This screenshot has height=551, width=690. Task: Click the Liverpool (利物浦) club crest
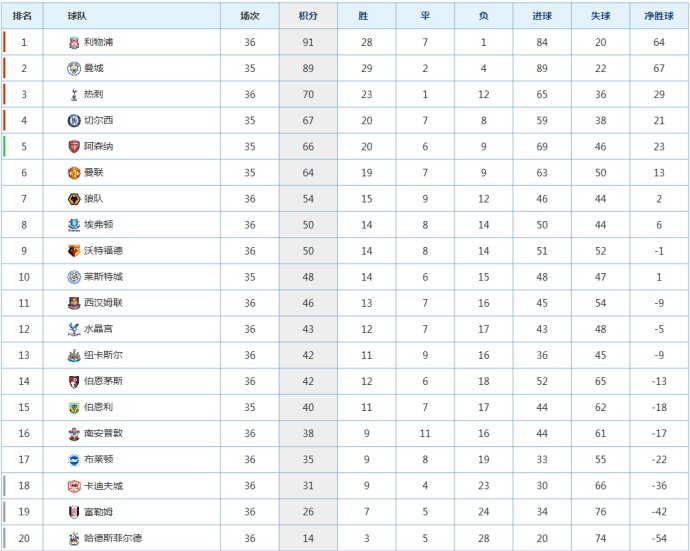pyautogui.click(x=74, y=43)
